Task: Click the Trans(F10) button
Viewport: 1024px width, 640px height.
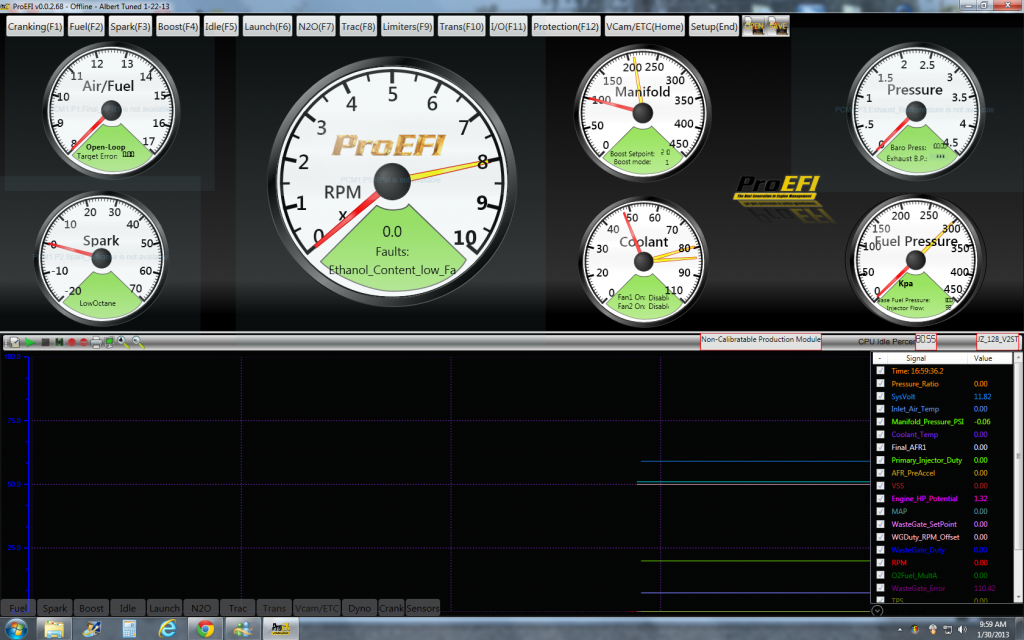Action: pyautogui.click(x=461, y=26)
